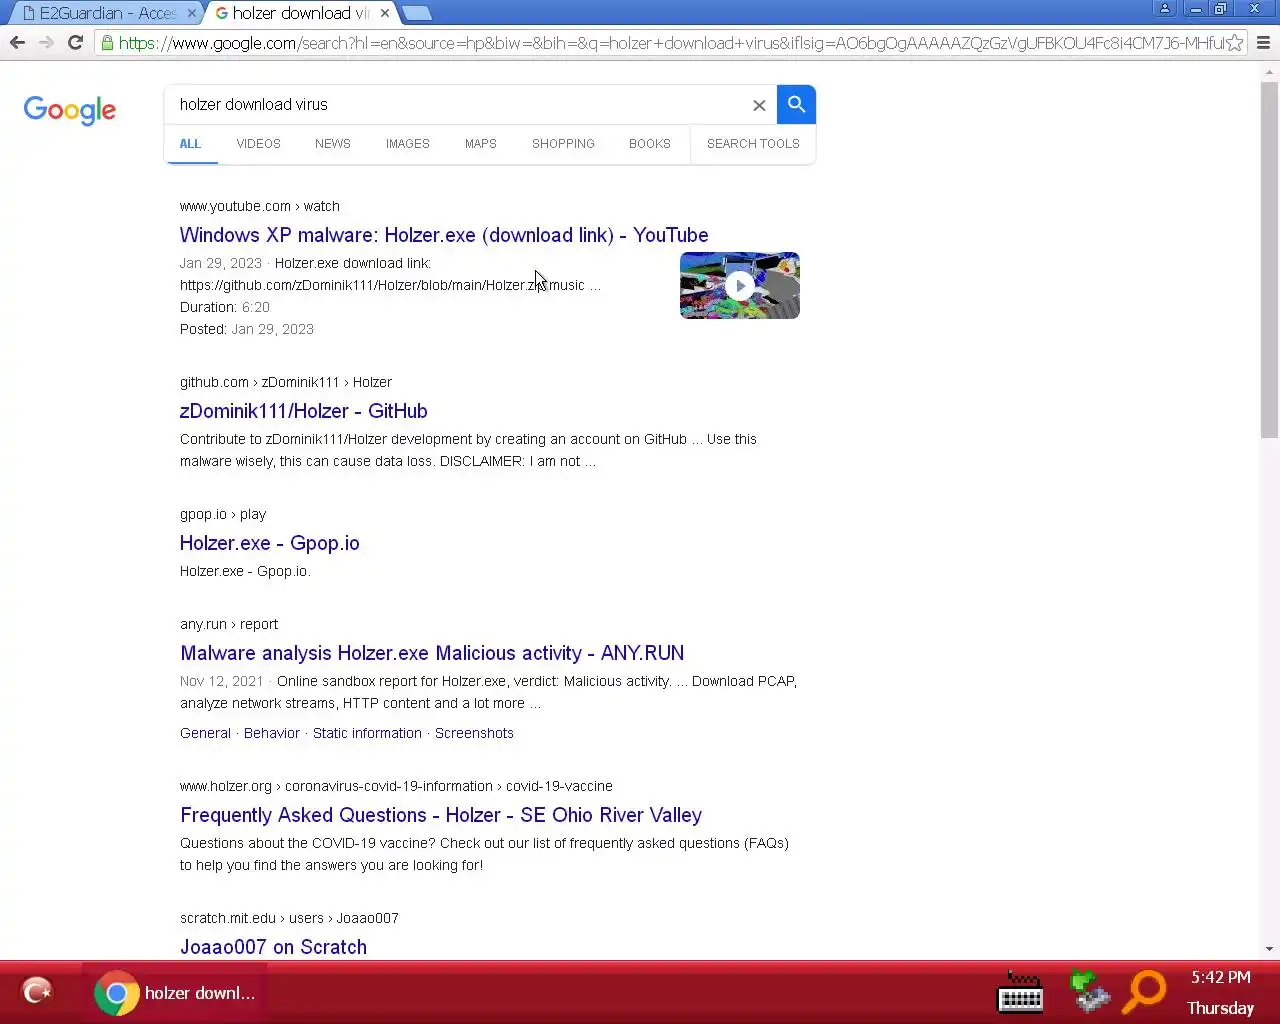
Task: Click the scrollbar down arrow
Action: (1269, 949)
